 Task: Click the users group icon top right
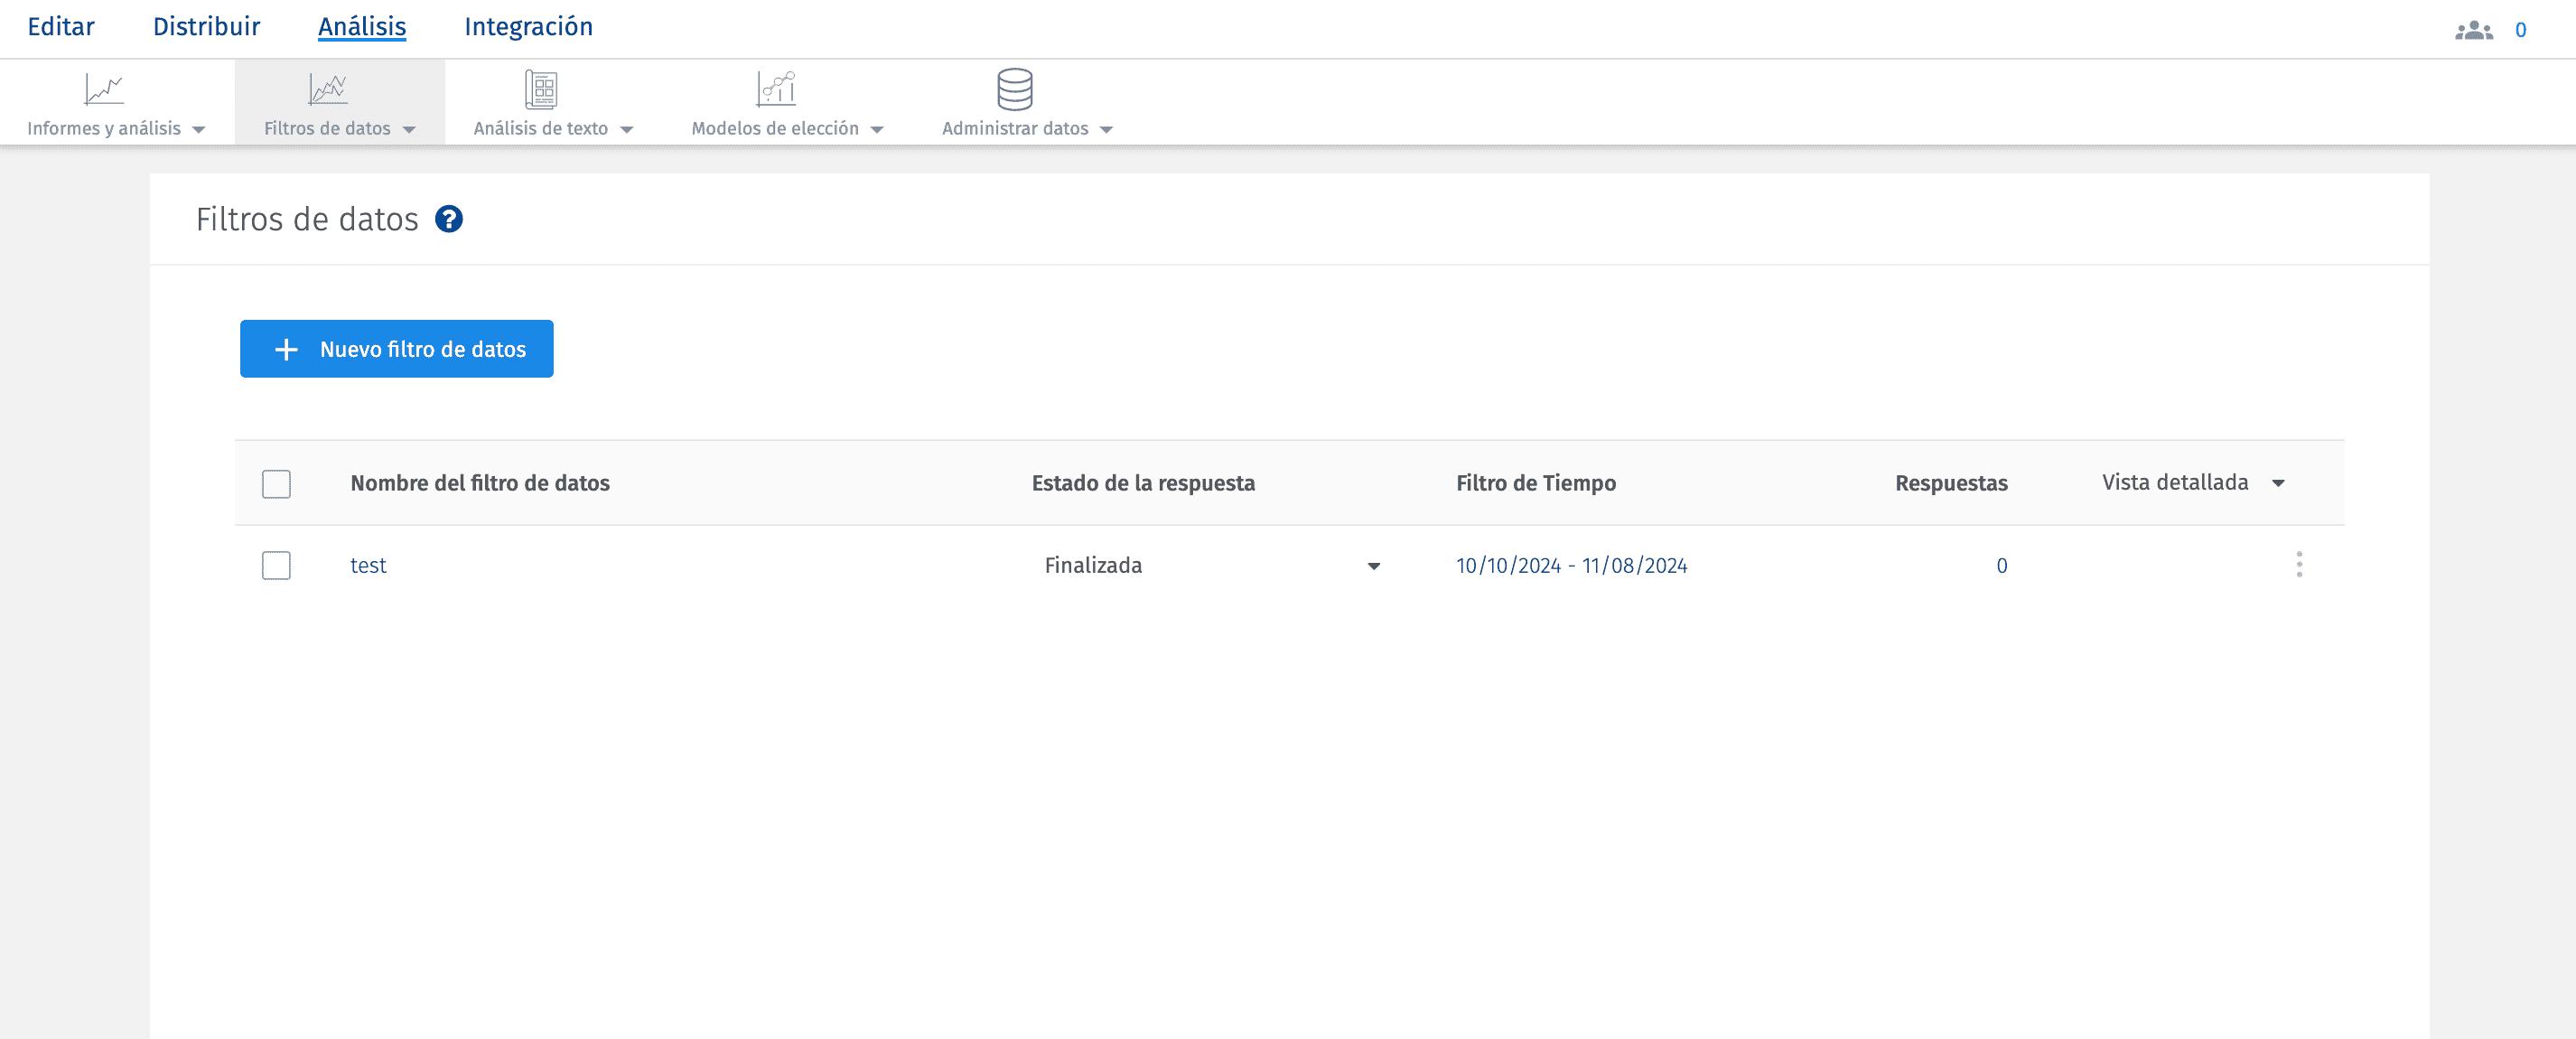pyautogui.click(x=2473, y=30)
